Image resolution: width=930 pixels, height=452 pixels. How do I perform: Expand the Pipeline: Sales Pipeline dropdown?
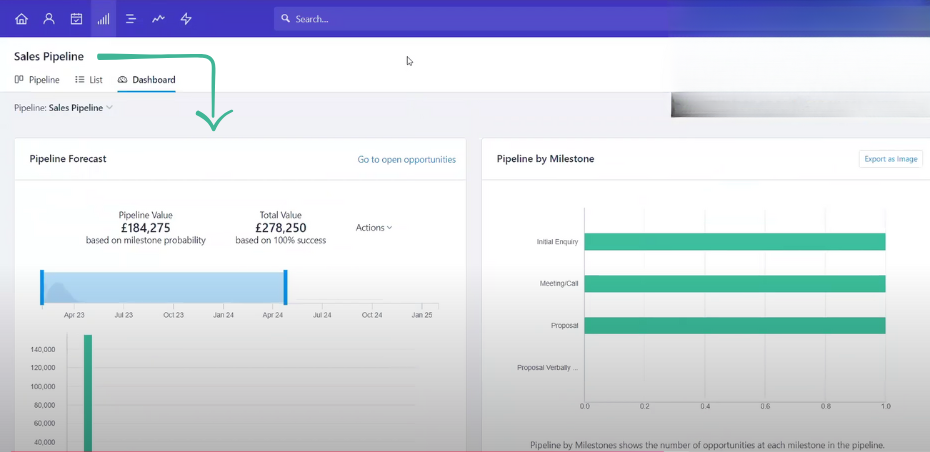coord(63,108)
